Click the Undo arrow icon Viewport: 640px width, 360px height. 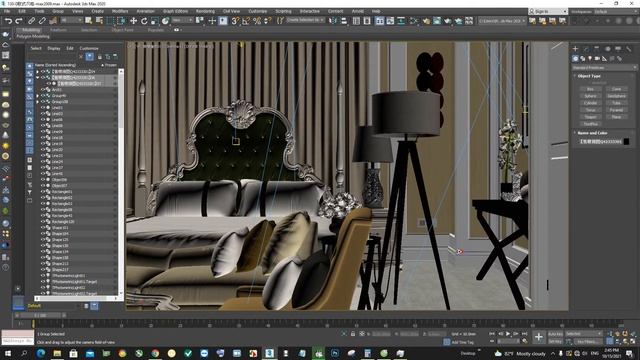tap(8, 21)
